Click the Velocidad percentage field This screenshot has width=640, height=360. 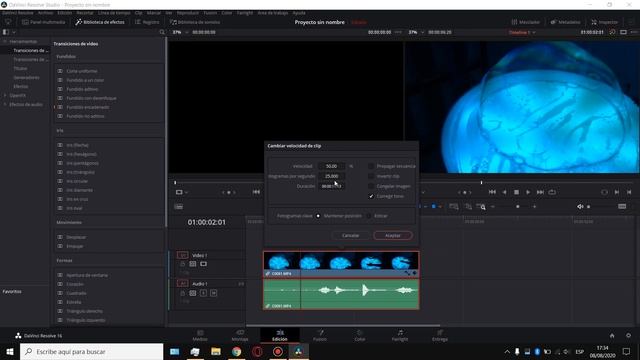[331, 166]
